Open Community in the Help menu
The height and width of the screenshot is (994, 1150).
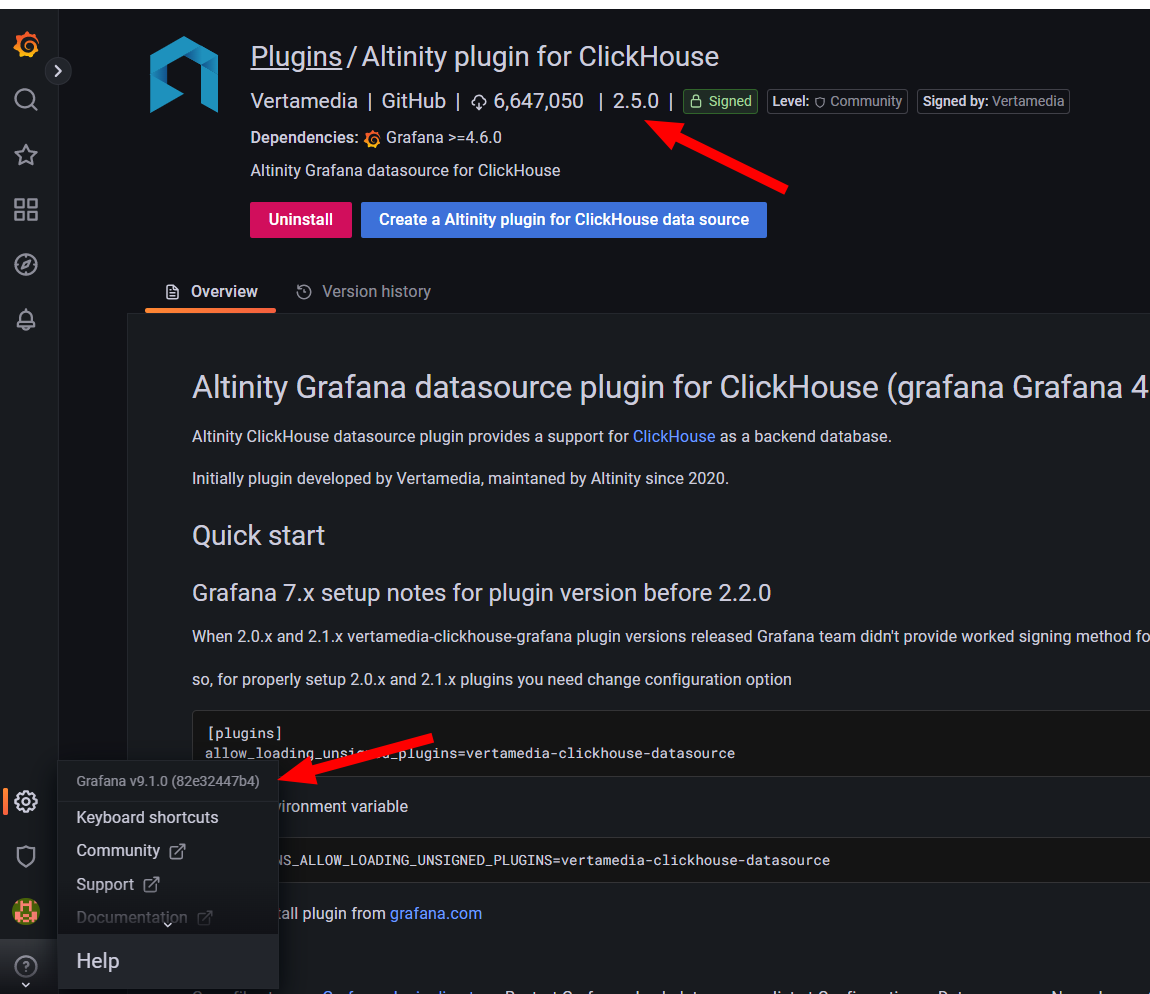point(118,850)
